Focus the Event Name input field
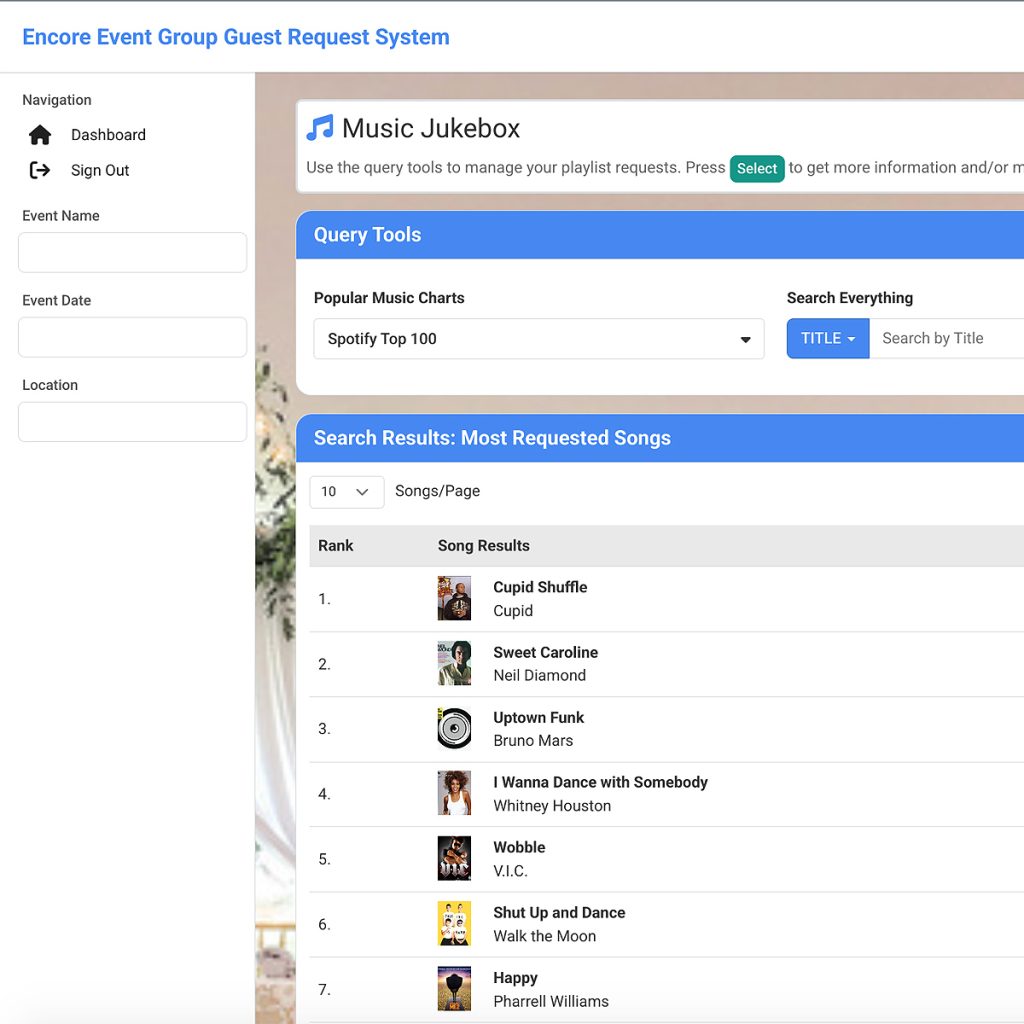The width and height of the screenshot is (1024, 1024). pyautogui.click(x=132, y=252)
